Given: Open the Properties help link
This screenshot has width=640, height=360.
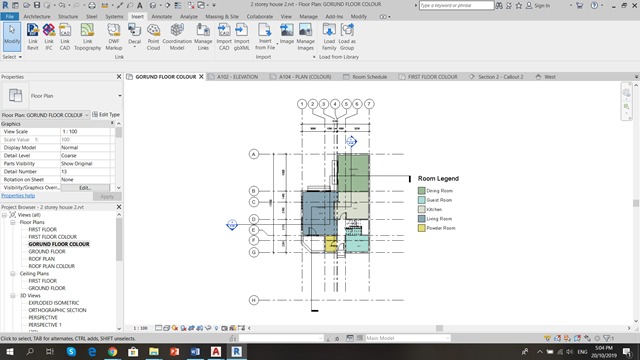Looking at the screenshot, I should pyautogui.click(x=18, y=196).
